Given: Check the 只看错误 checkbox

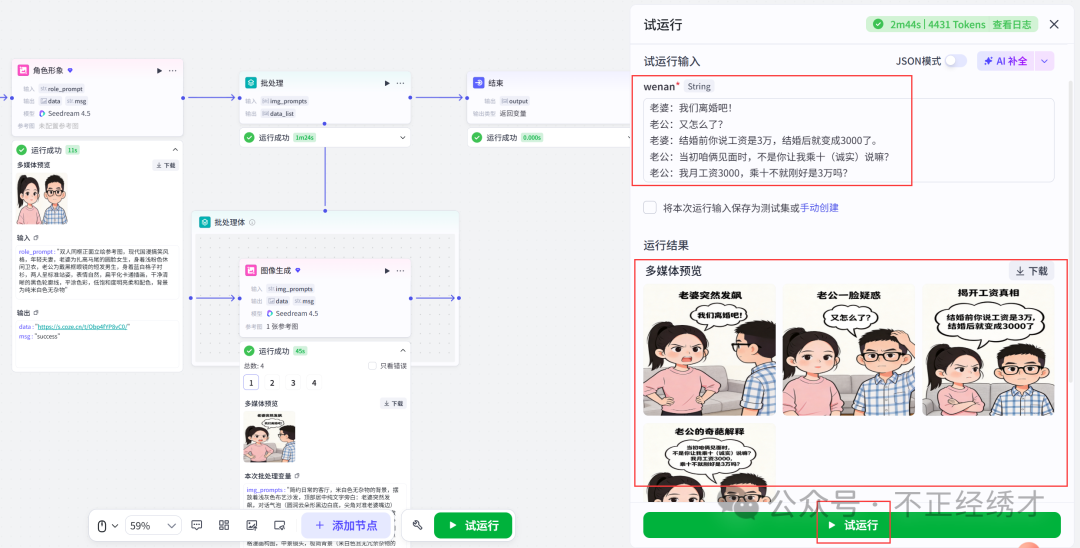Looking at the screenshot, I should pyautogui.click(x=373, y=366).
